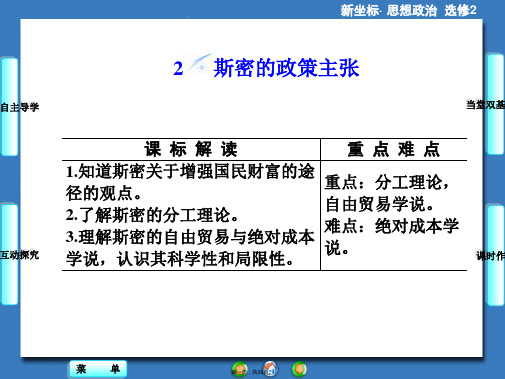This screenshot has height=379, width=505.
Task: Open the 课时作业 side tab
Action: coord(495,256)
